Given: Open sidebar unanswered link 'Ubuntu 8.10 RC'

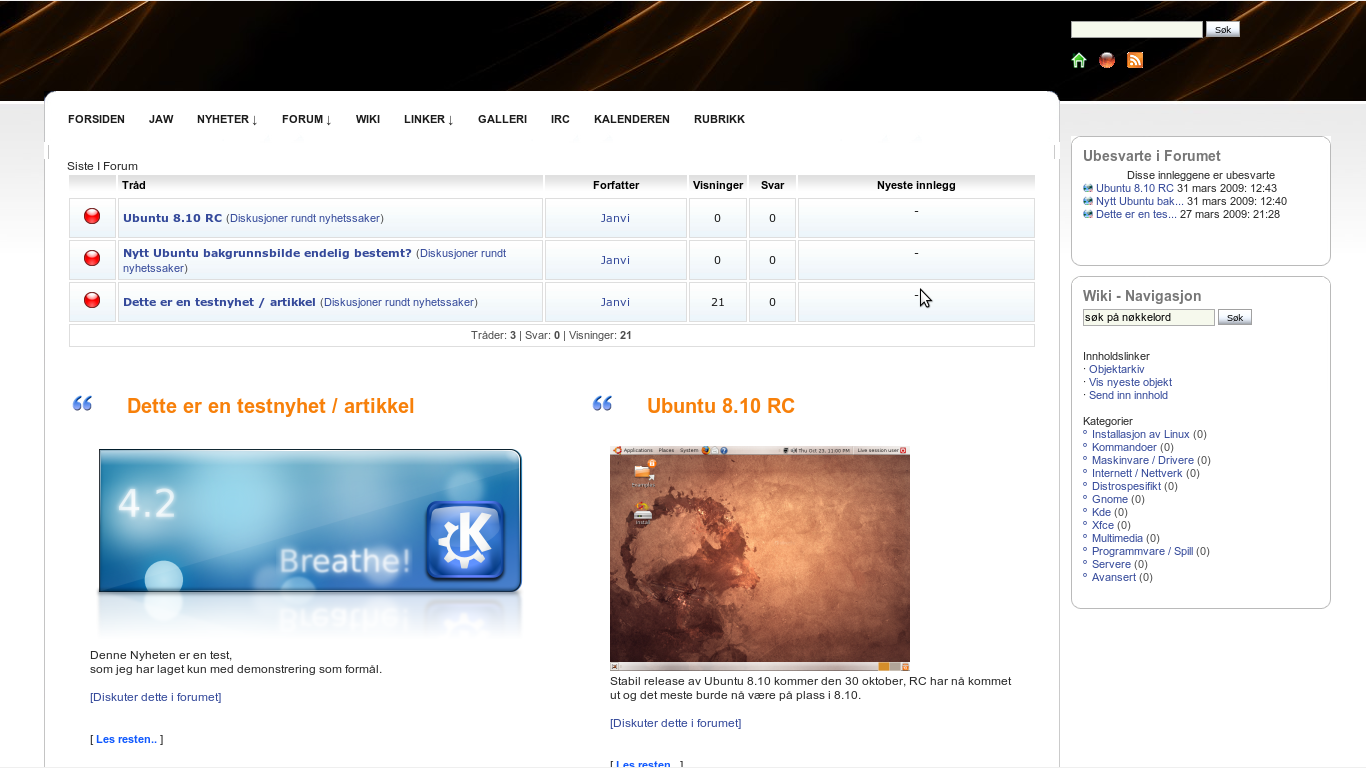Looking at the screenshot, I should click(1135, 188).
